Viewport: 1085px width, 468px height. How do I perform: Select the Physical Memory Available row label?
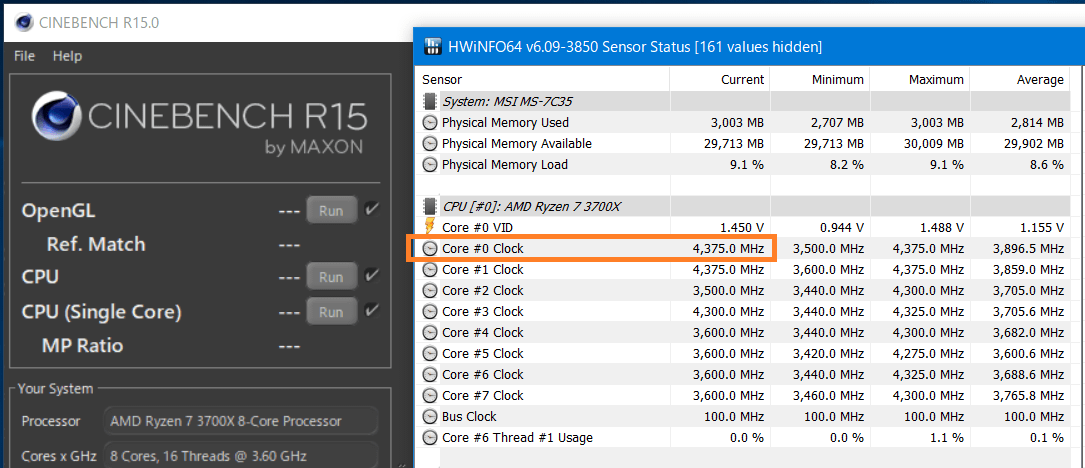click(517, 143)
